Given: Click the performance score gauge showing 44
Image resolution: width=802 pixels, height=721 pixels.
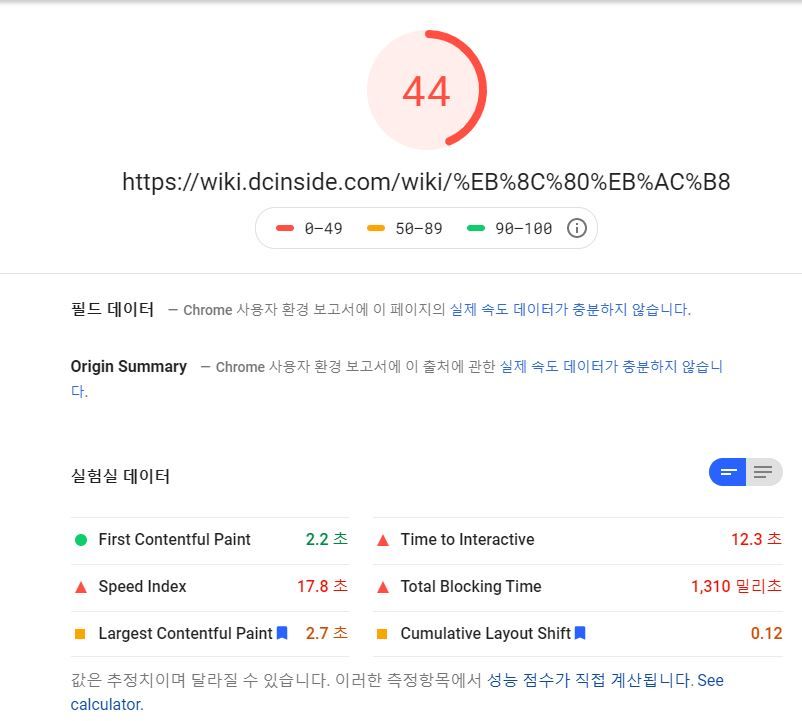Looking at the screenshot, I should coord(426,91).
